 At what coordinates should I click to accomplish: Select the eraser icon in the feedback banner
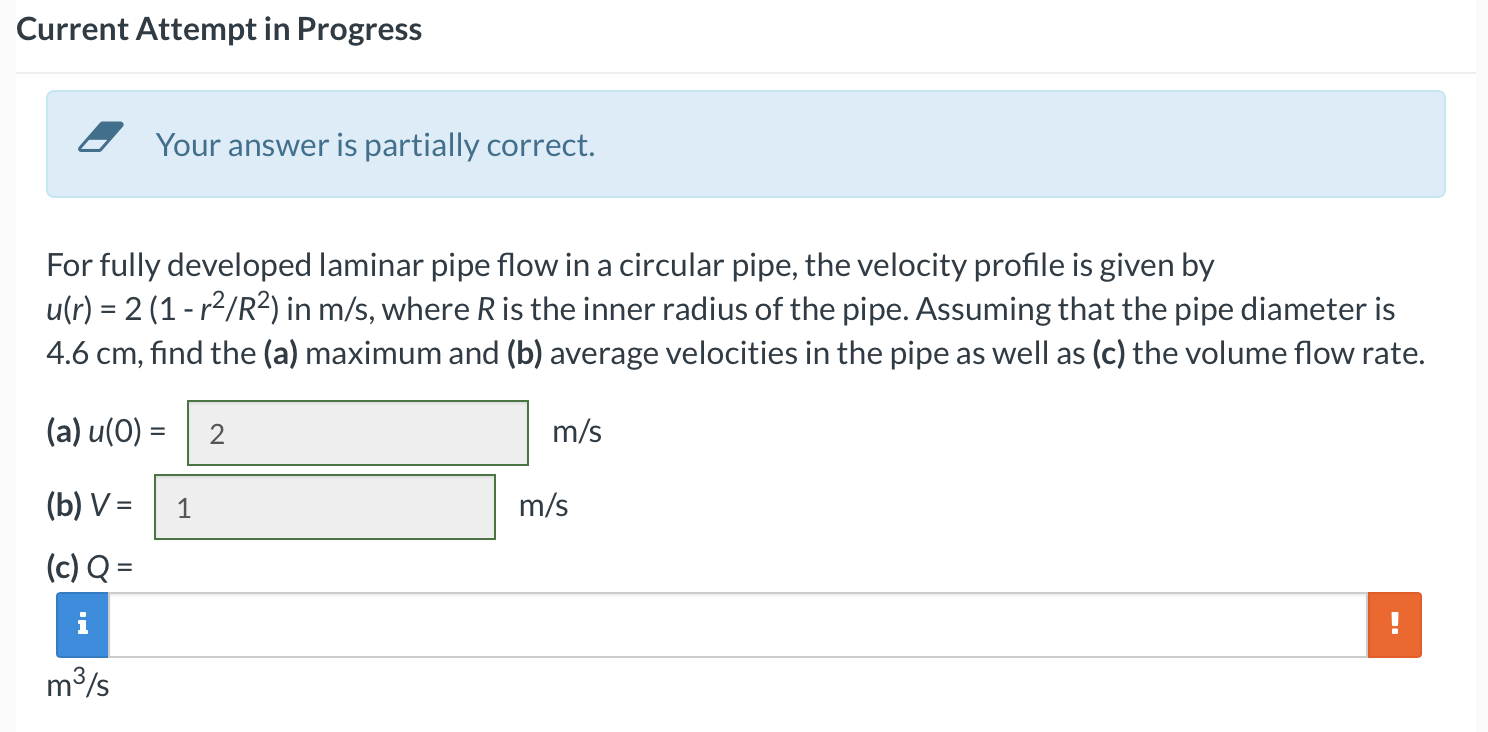(x=100, y=140)
